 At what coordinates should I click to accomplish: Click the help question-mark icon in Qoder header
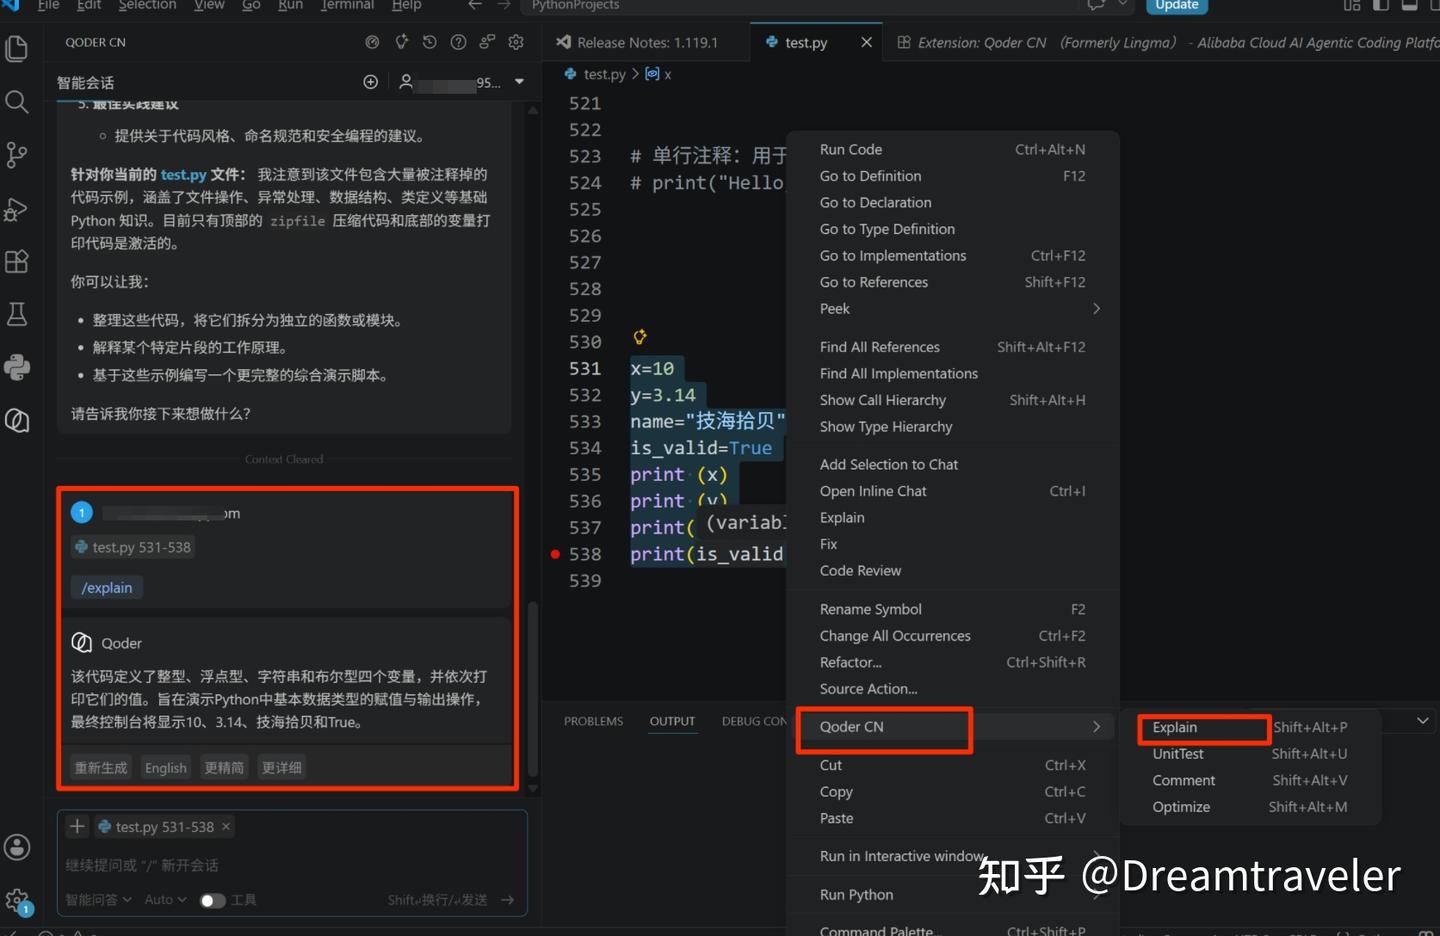tap(458, 42)
